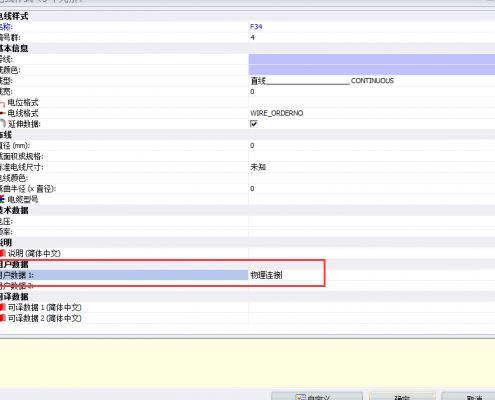Toggle the 延伸数据 checkbox
495x400 pixels.
click(x=254, y=124)
